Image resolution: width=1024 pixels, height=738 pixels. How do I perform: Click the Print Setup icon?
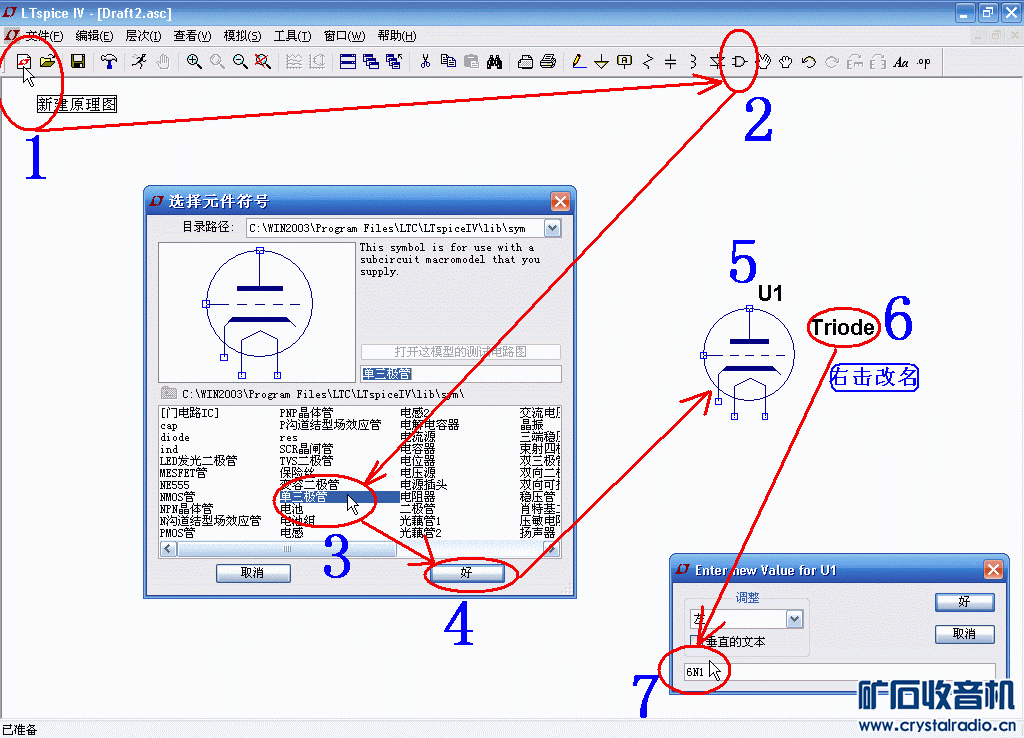click(x=525, y=61)
